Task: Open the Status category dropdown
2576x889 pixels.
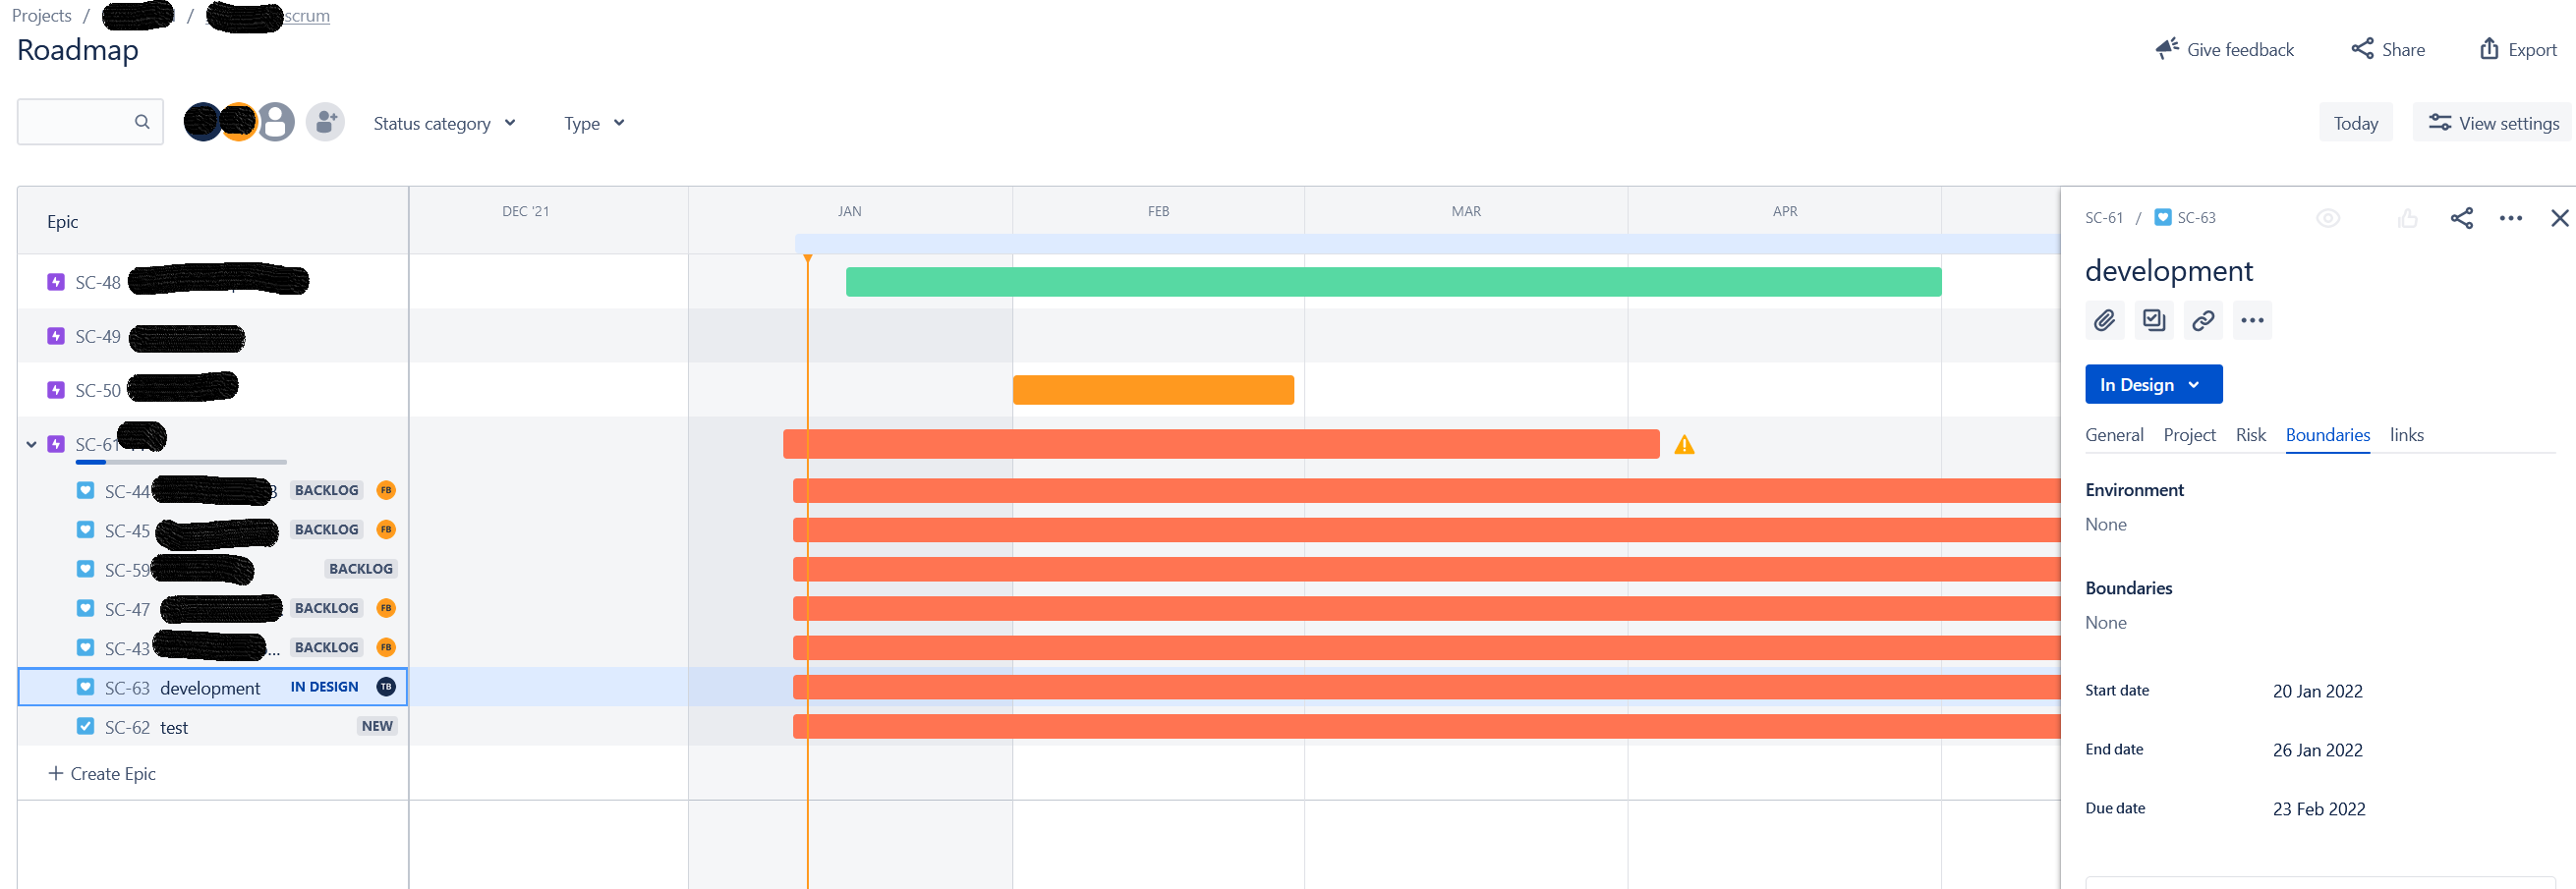Action: point(445,123)
